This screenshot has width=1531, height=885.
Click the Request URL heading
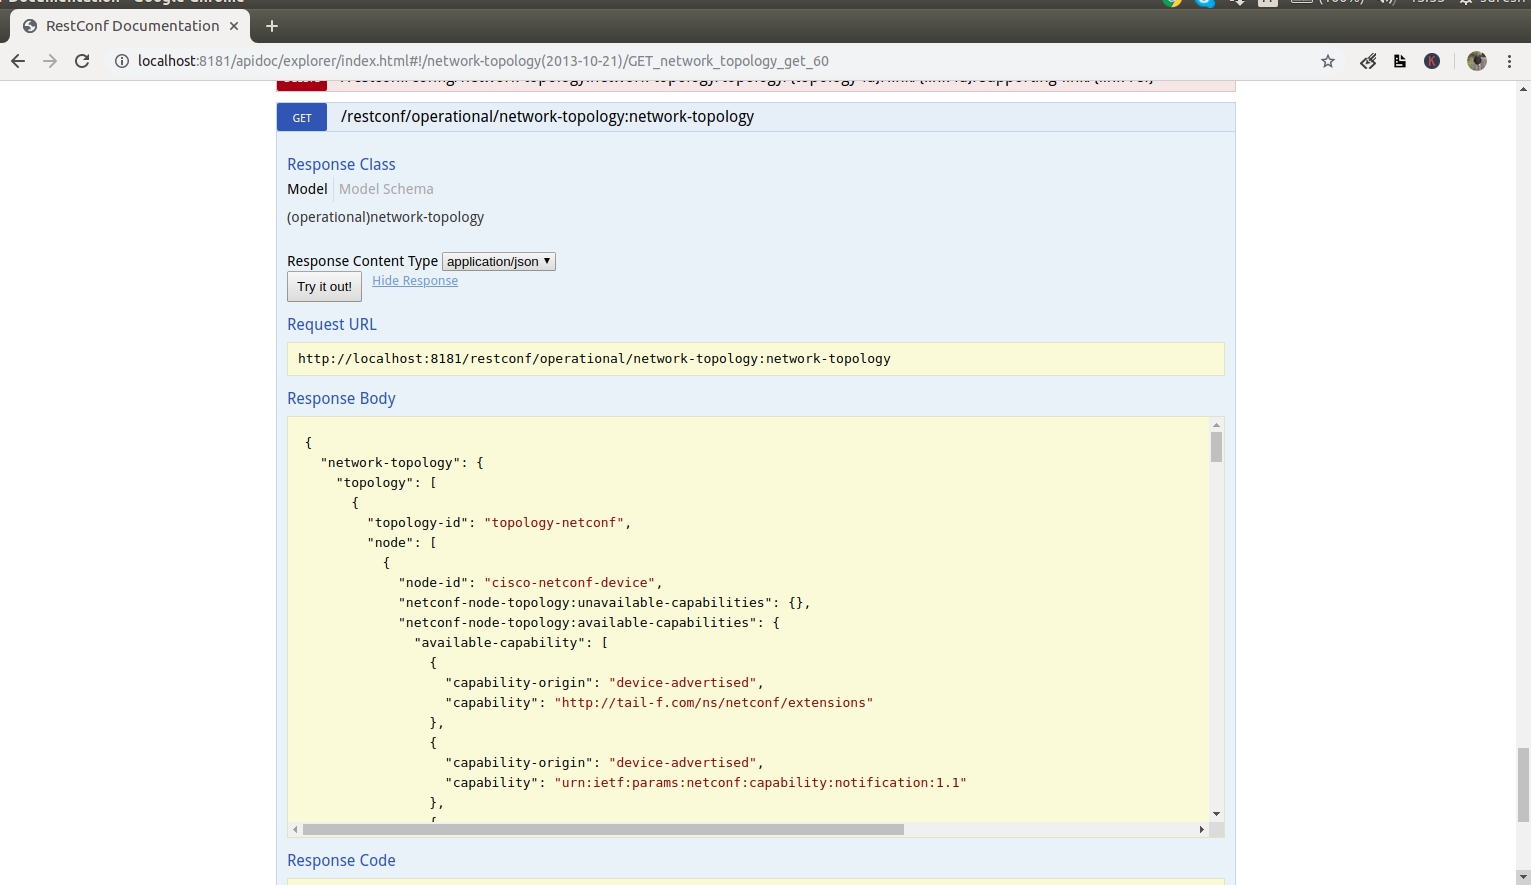332,324
